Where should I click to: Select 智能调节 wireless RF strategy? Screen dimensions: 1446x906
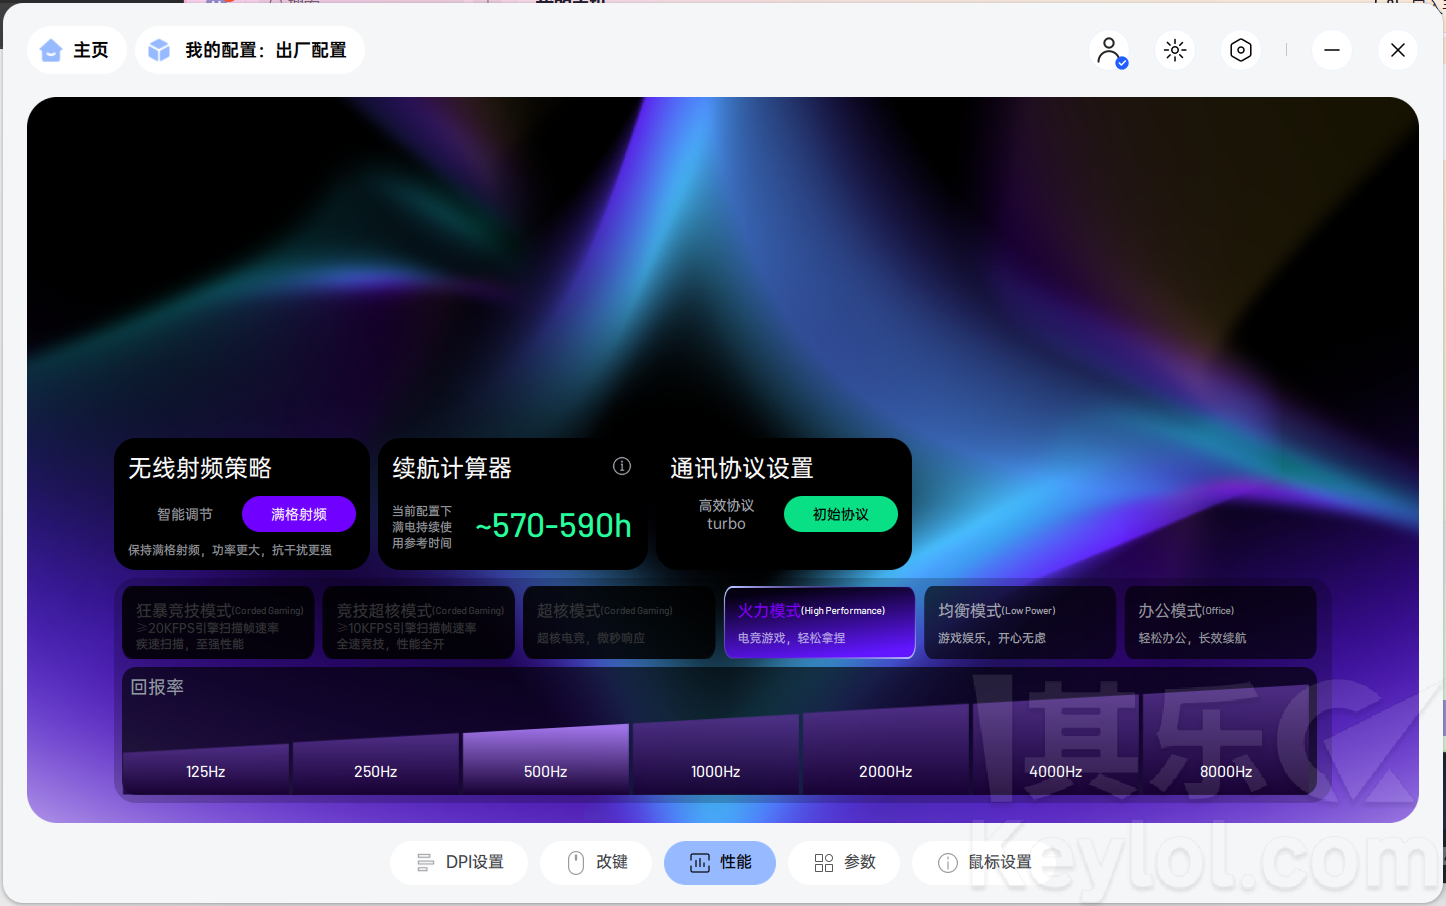tap(185, 514)
